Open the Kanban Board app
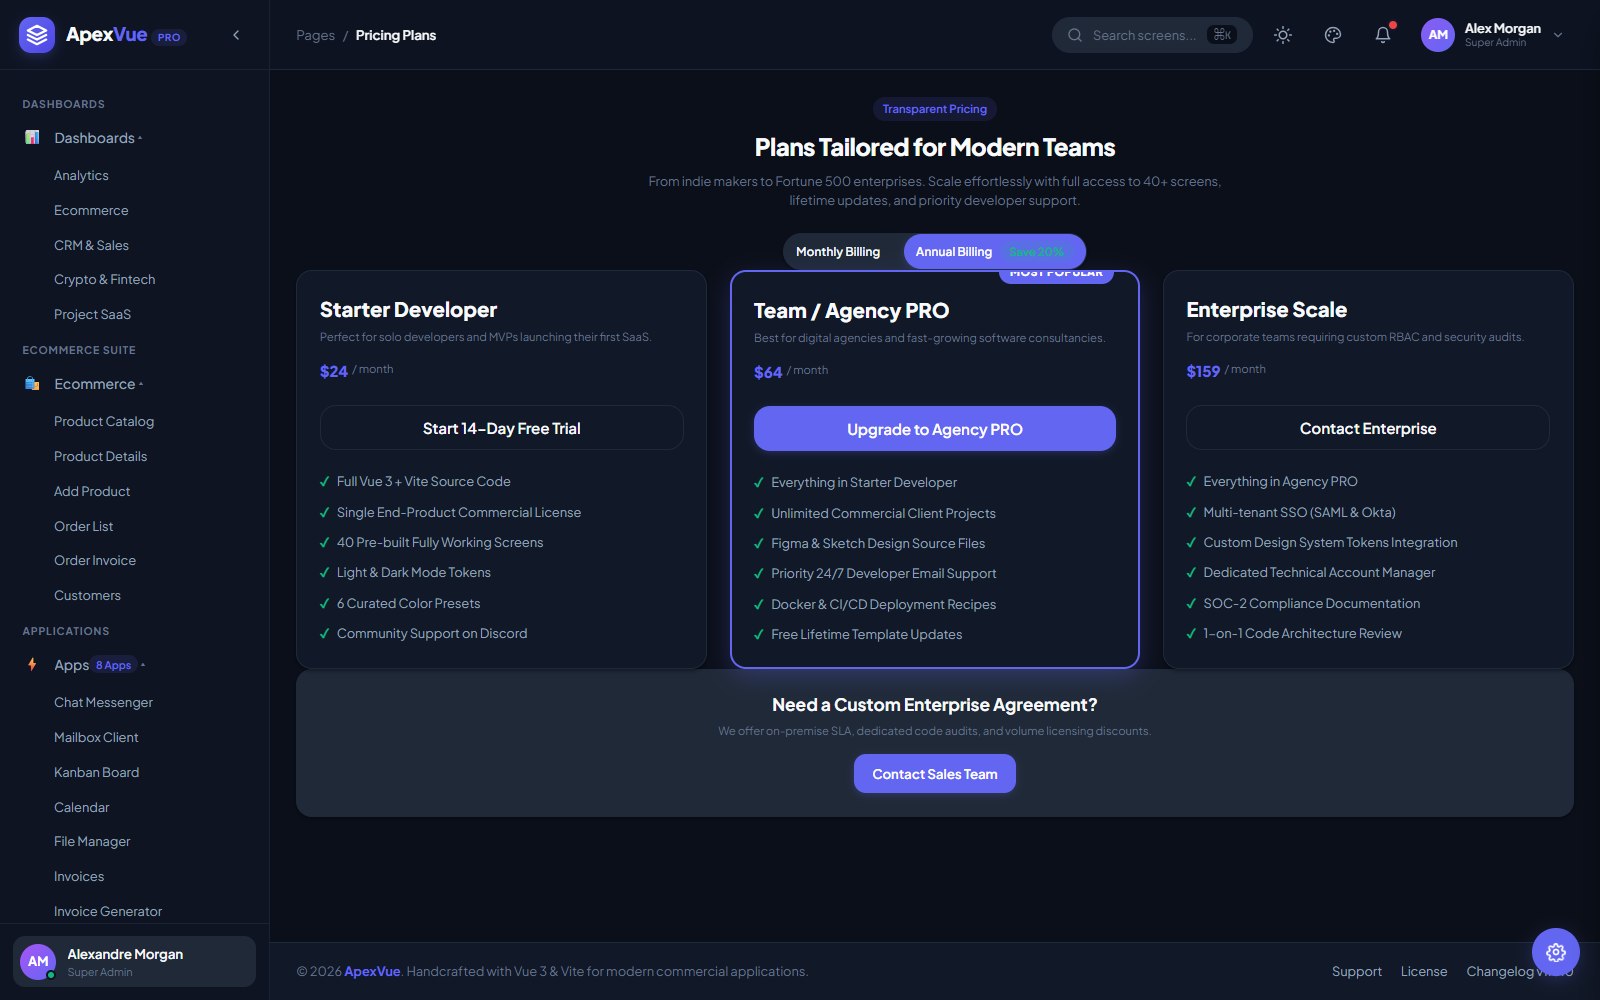The width and height of the screenshot is (1600, 1000). (x=96, y=772)
